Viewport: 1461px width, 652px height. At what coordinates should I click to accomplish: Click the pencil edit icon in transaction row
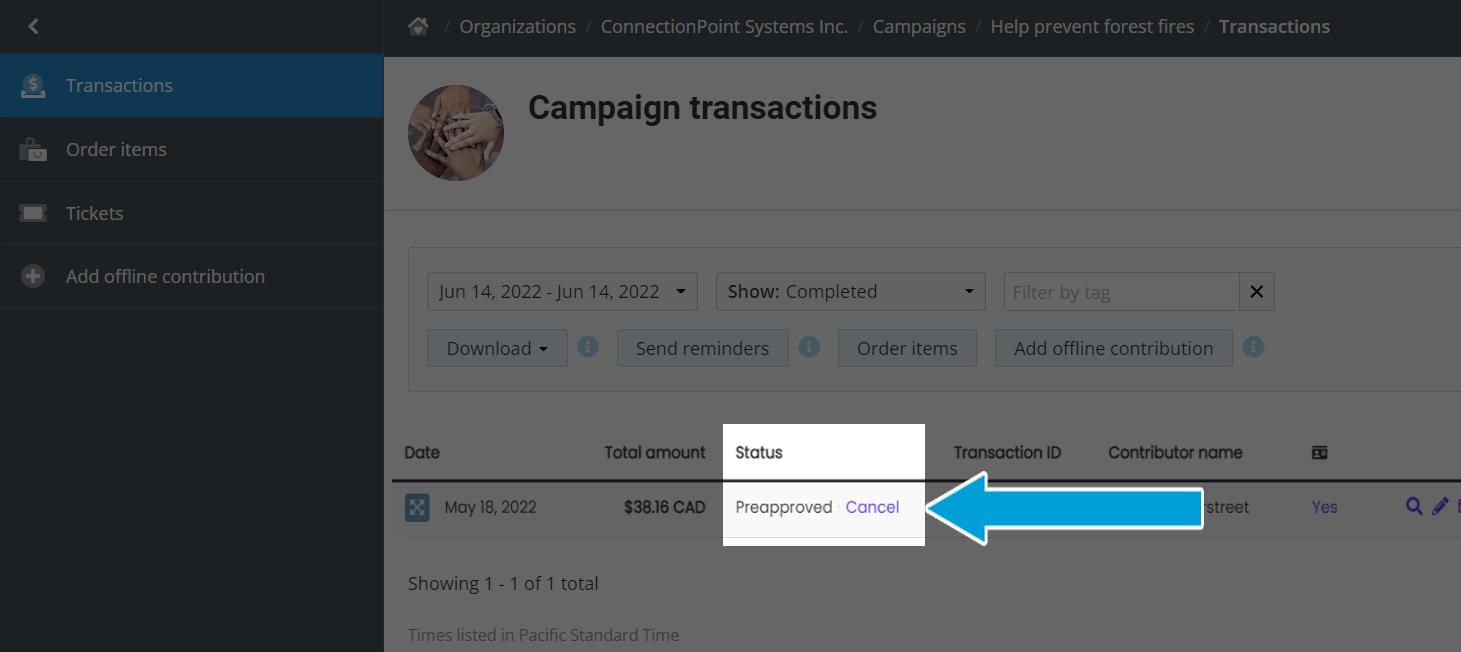tap(1440, 507)
